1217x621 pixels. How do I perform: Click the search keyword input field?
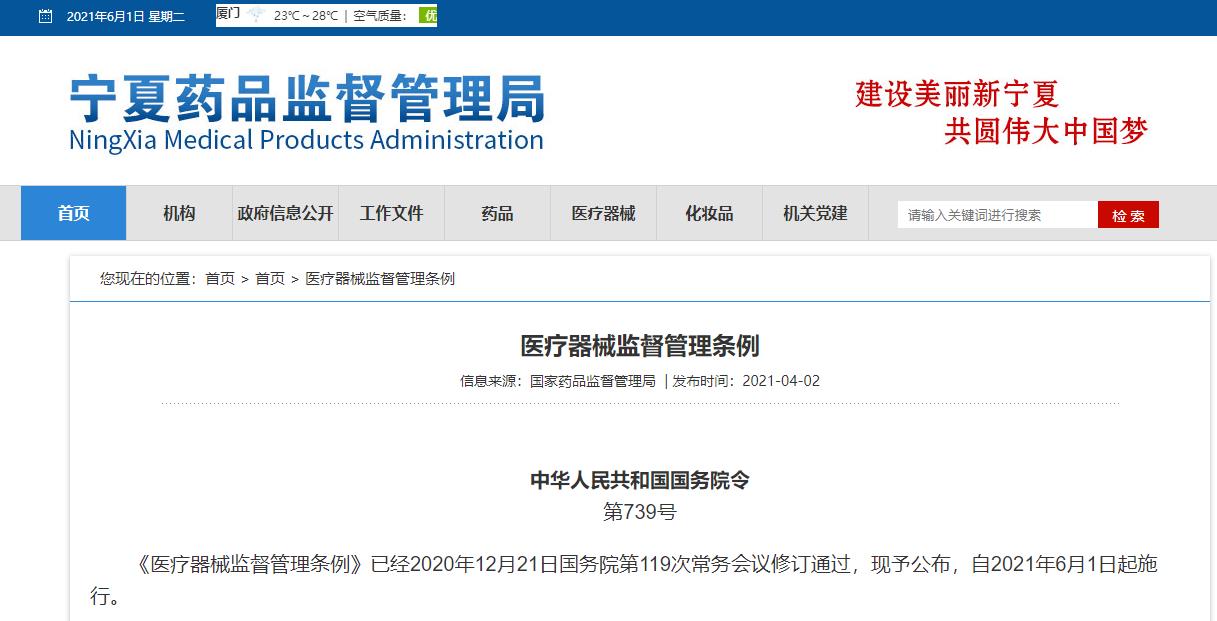(x=995, y=213)
